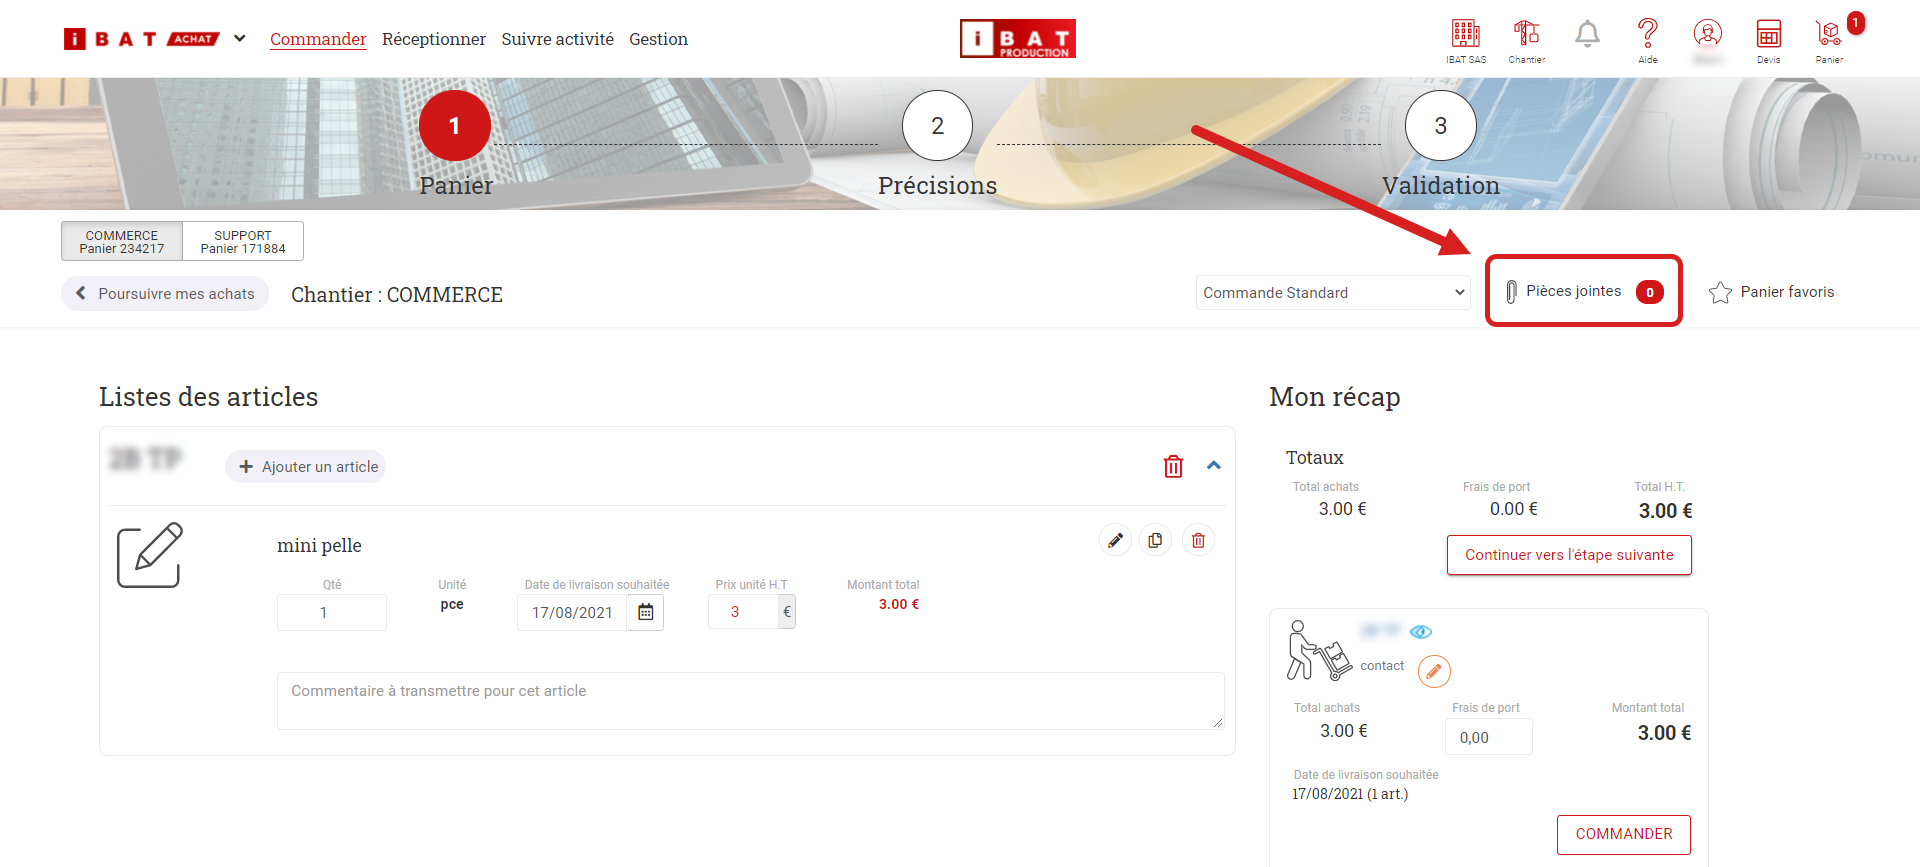Open the notifications bell icon

pyautogui.click(x=1587, y=35)
